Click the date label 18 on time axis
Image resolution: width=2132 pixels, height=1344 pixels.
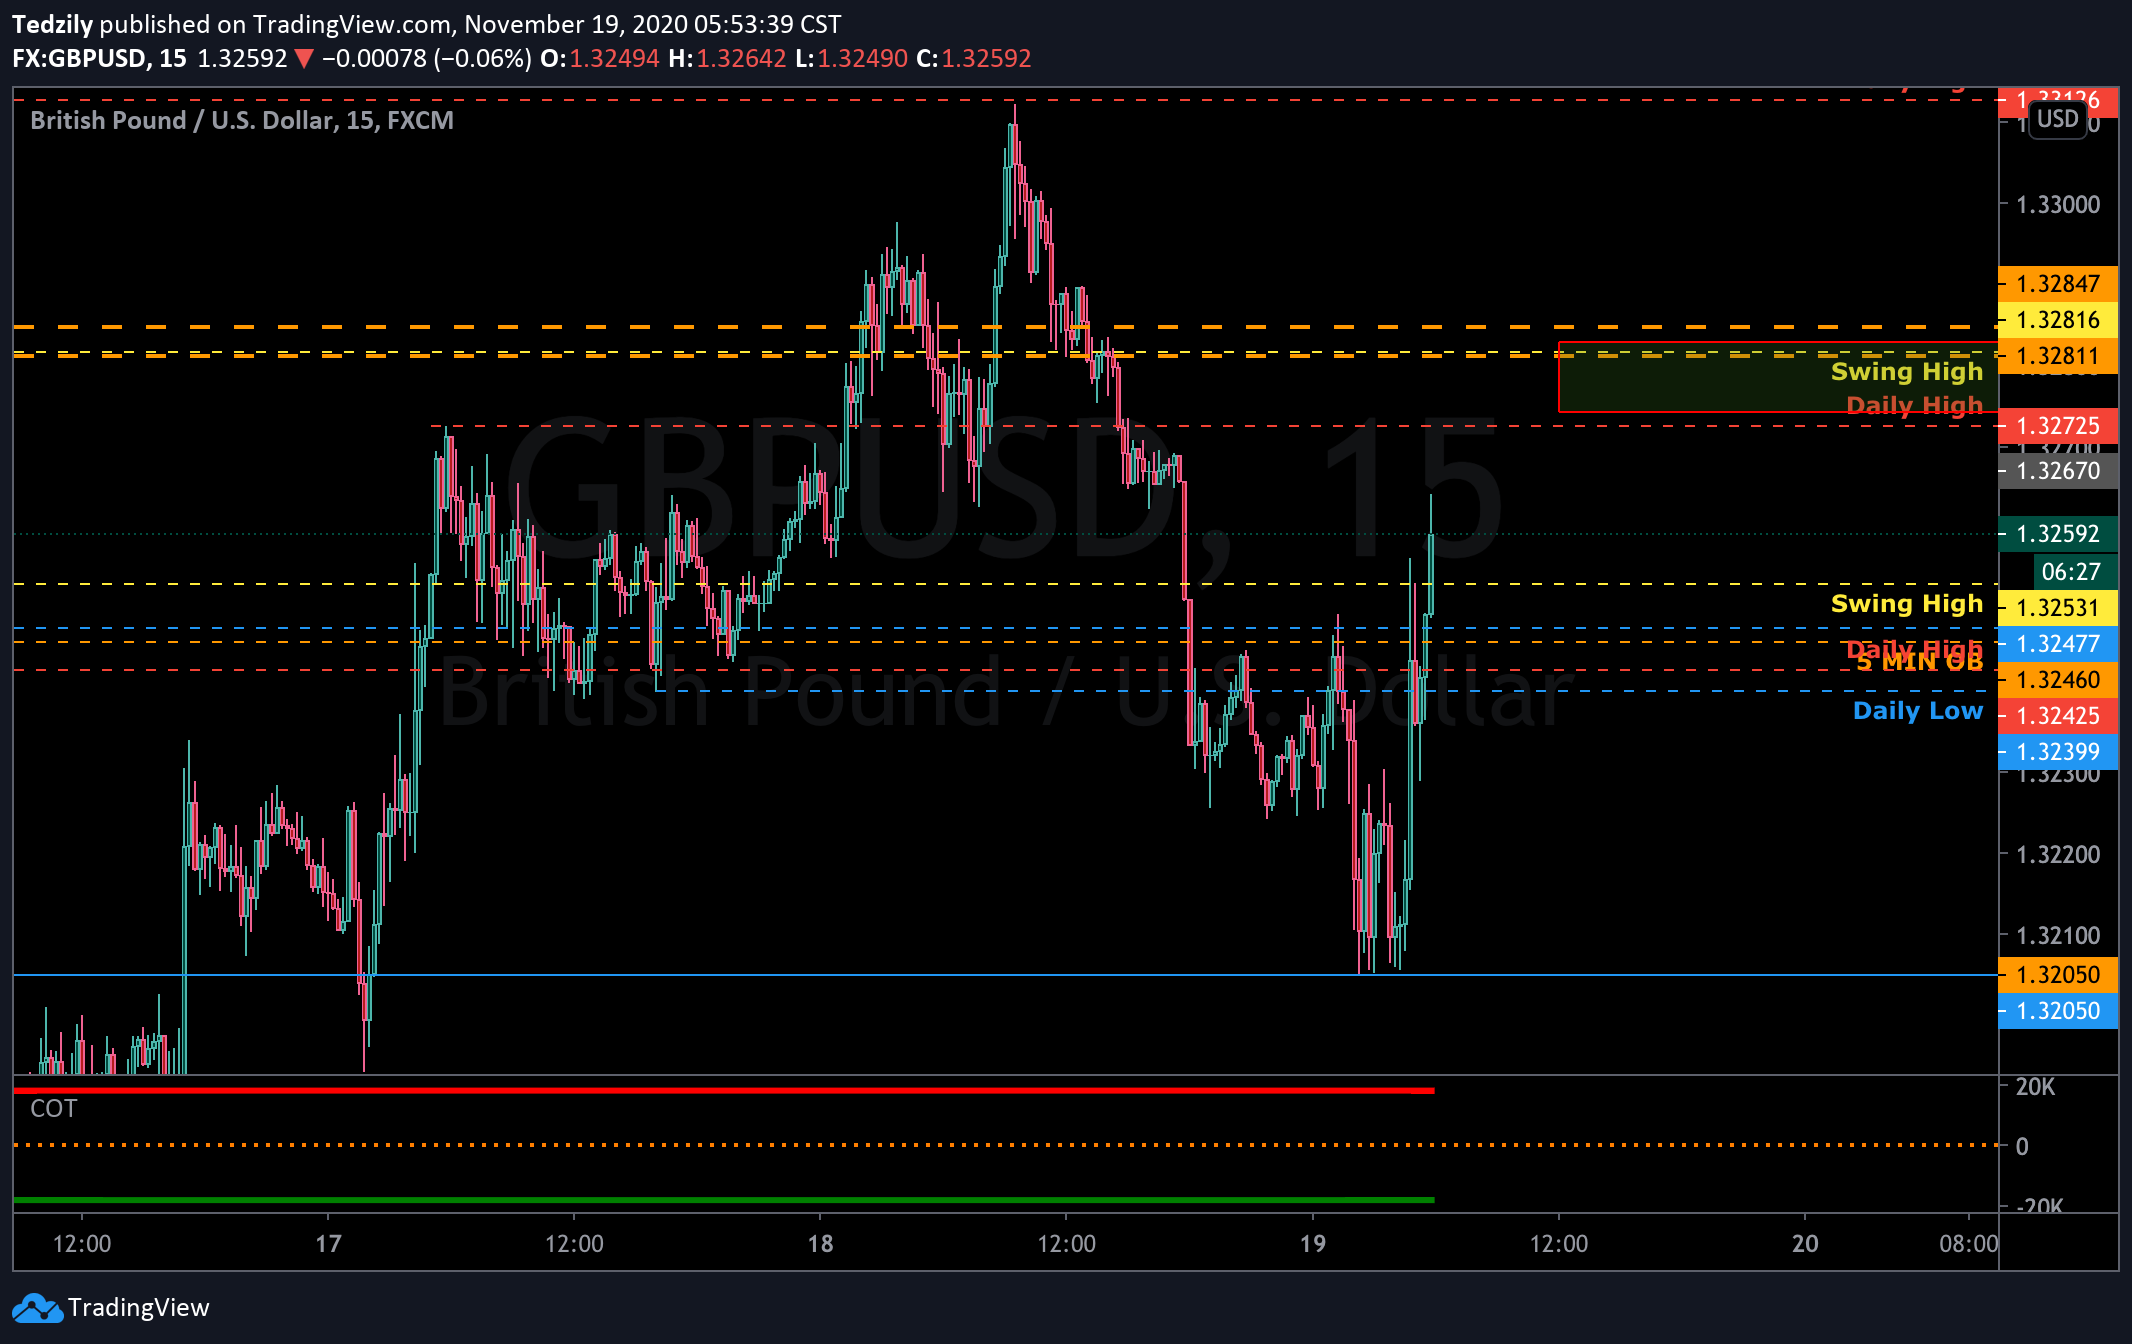(x=820, y=1244)
